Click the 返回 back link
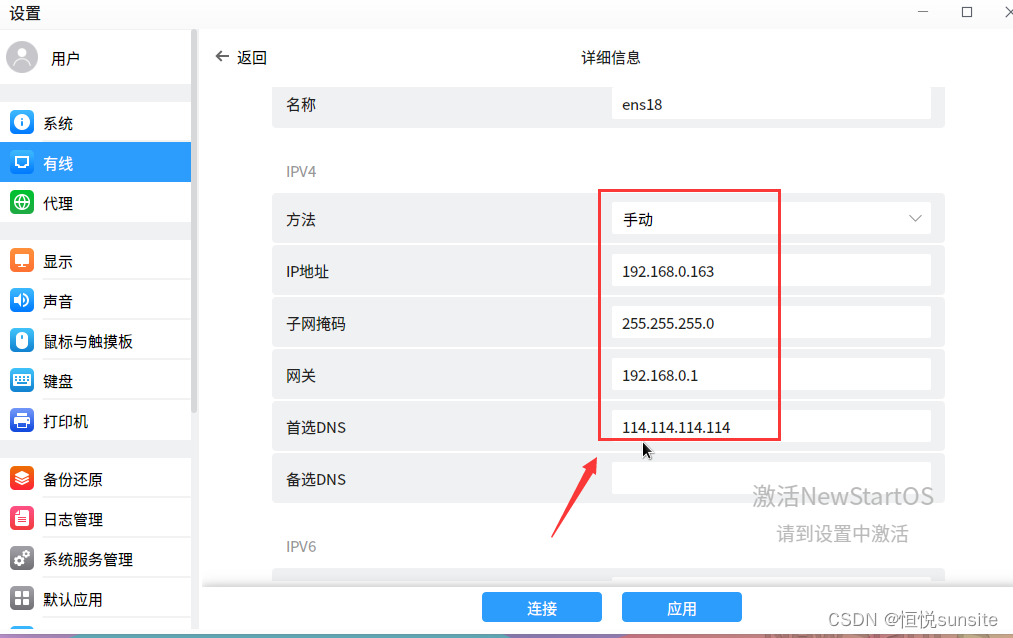Viewport: 1013px width, 638px height. coord(252,57)
